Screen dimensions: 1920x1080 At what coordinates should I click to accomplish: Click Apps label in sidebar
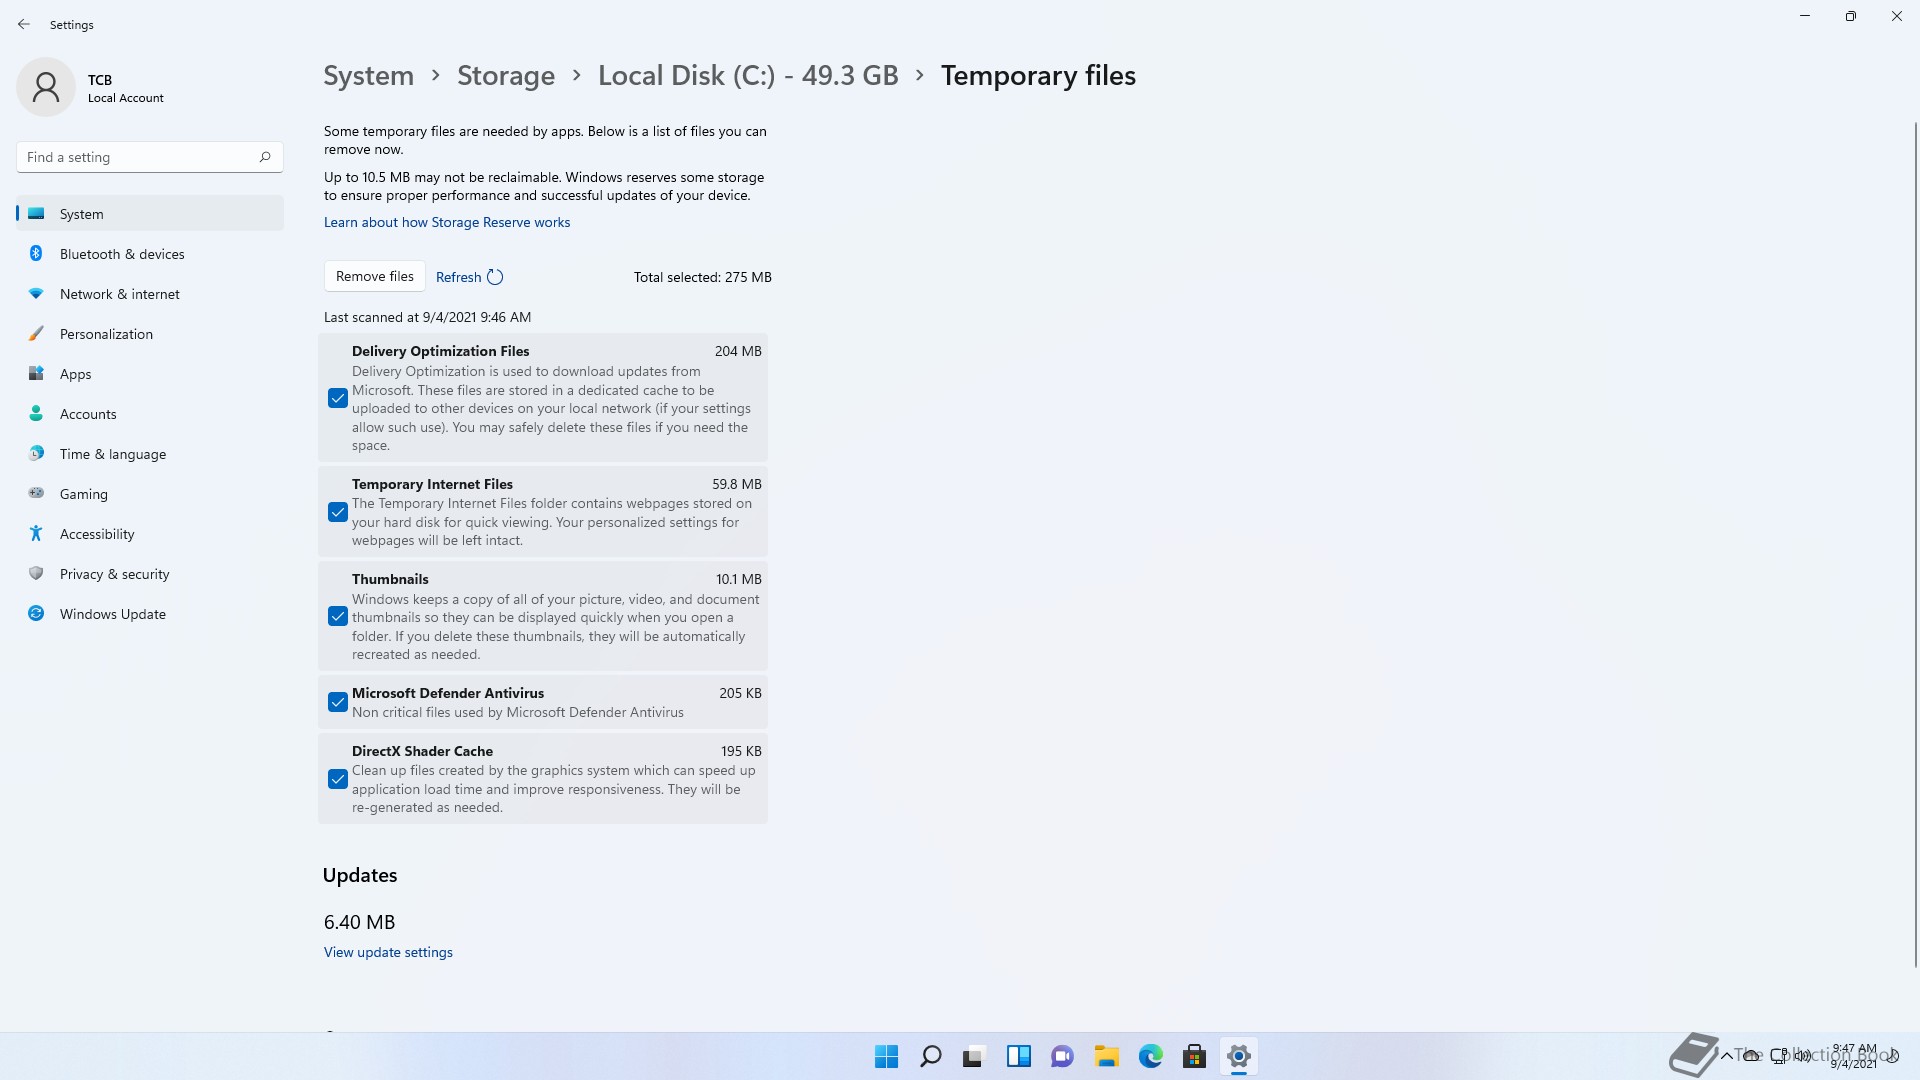tap(75, 374)
